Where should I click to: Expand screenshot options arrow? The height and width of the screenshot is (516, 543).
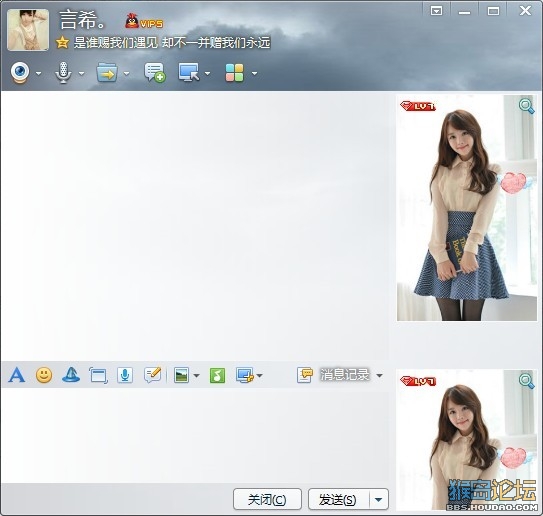(259, 375)
